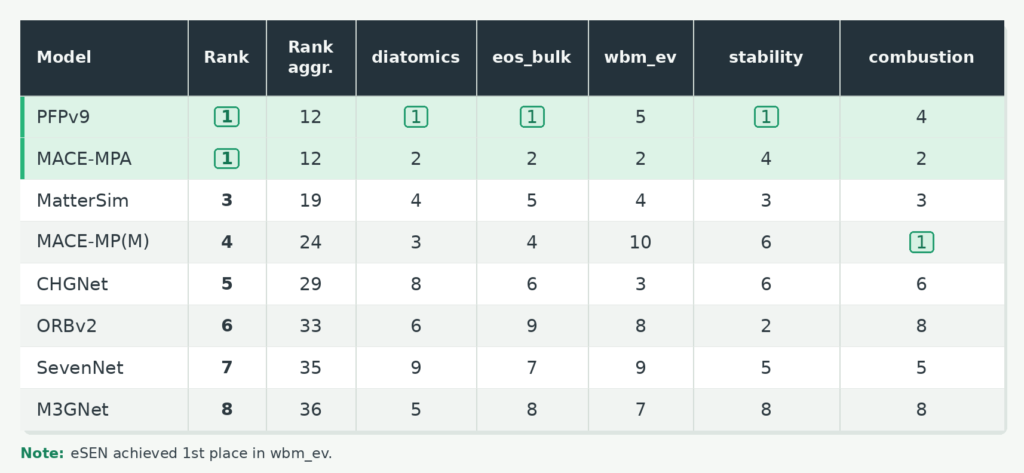Click the Note label below the table
Image resolution: width=1024 pixels, height=473 pixels.
click(x=42, y=453)
